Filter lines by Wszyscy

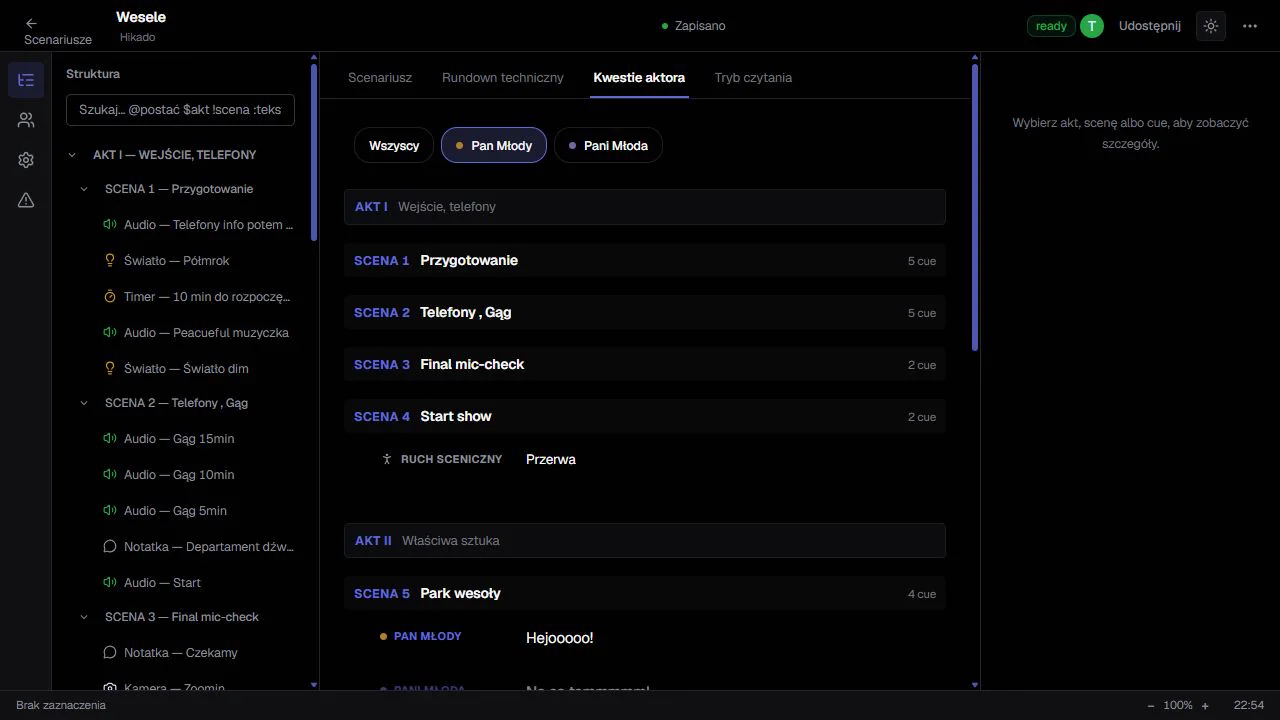pos(394,145)
